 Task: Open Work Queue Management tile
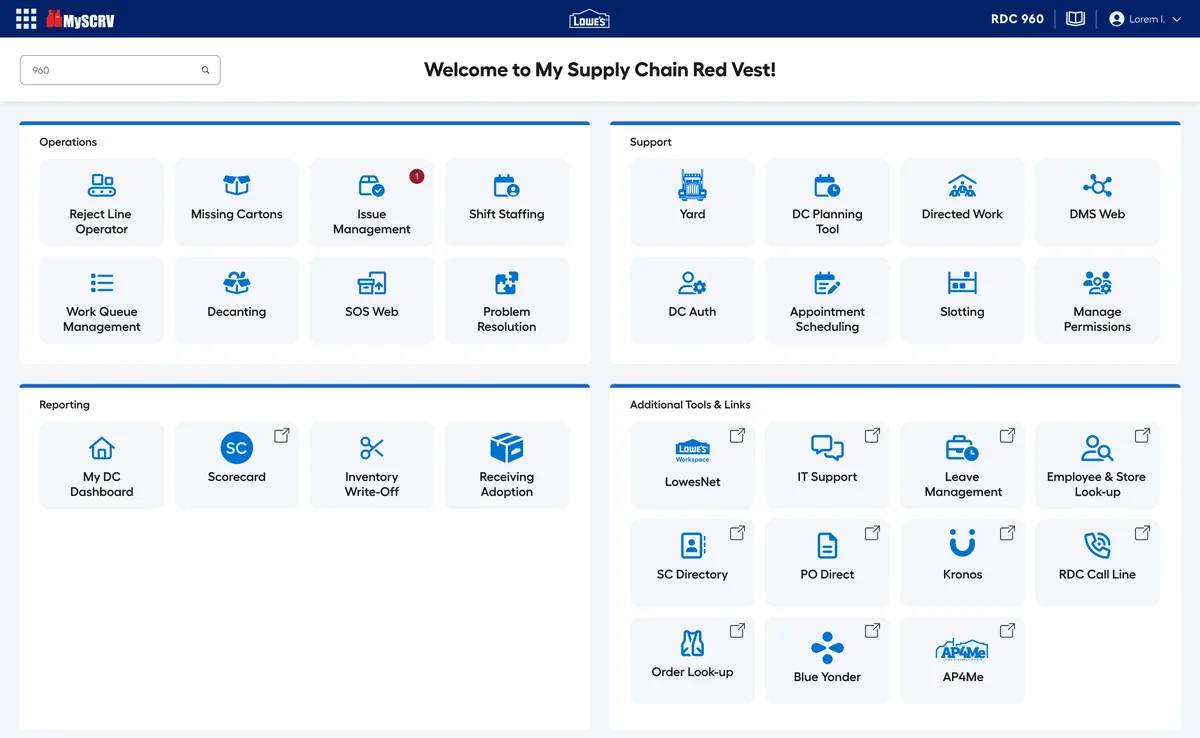[102, 301]
